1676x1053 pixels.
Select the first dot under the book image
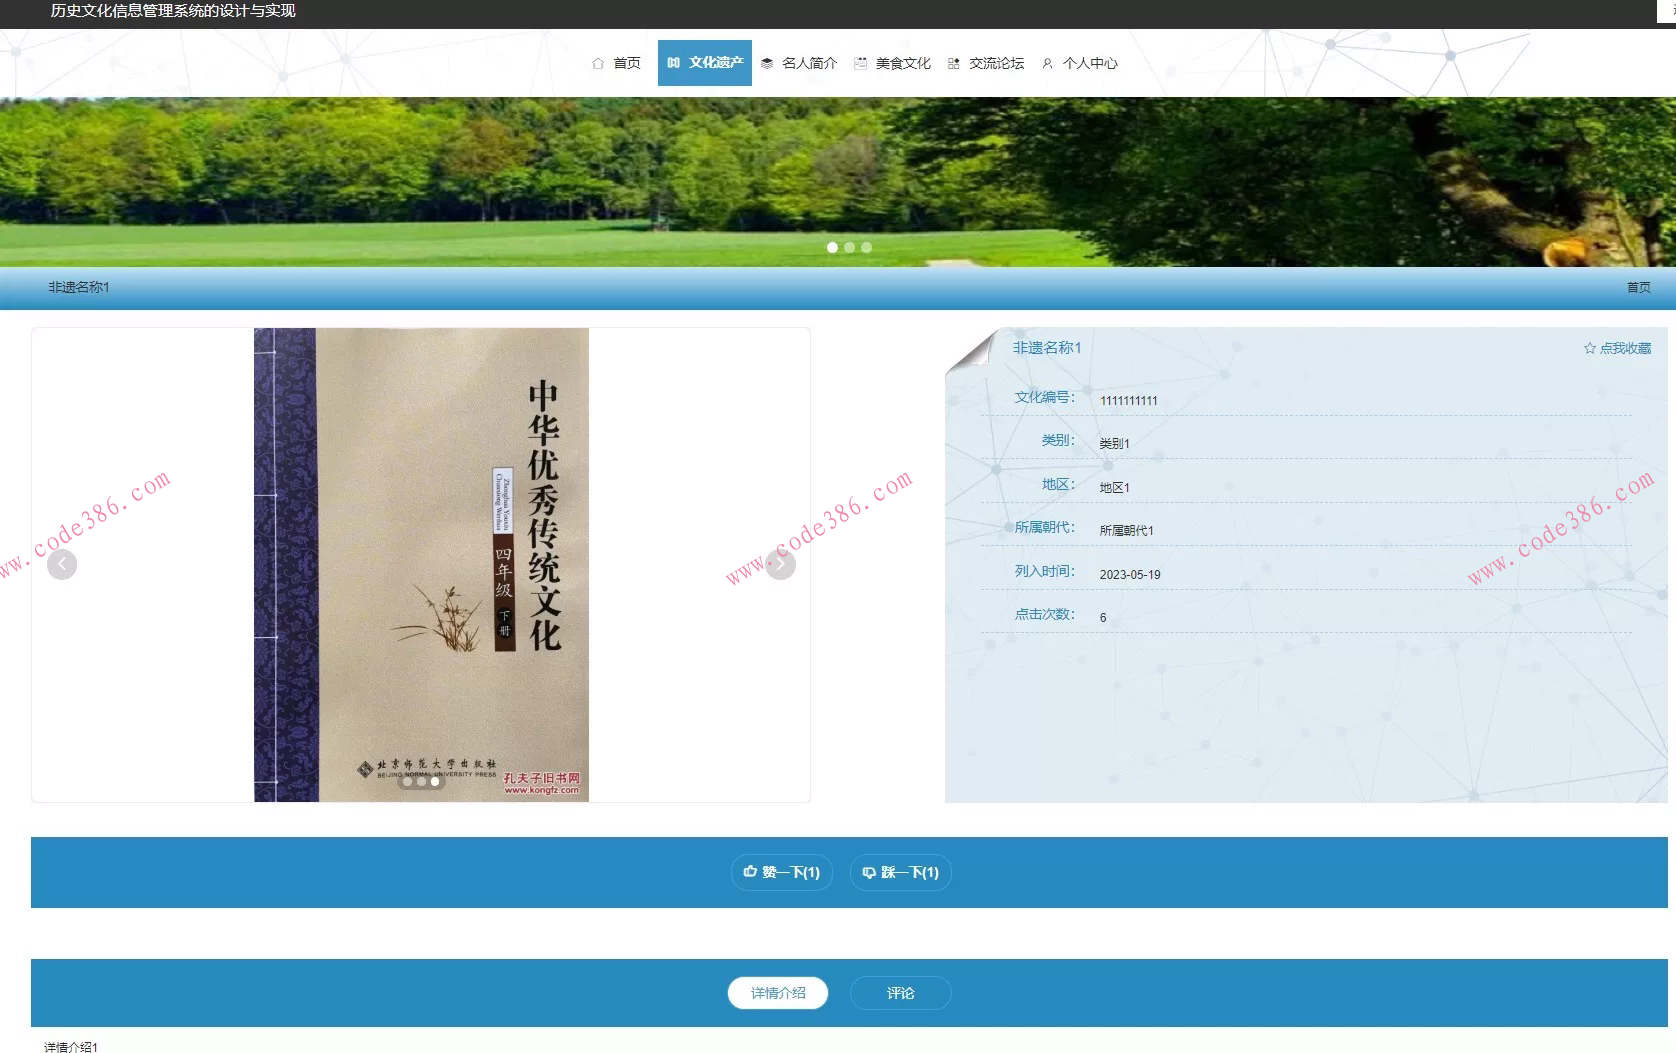tap(406, 783)
